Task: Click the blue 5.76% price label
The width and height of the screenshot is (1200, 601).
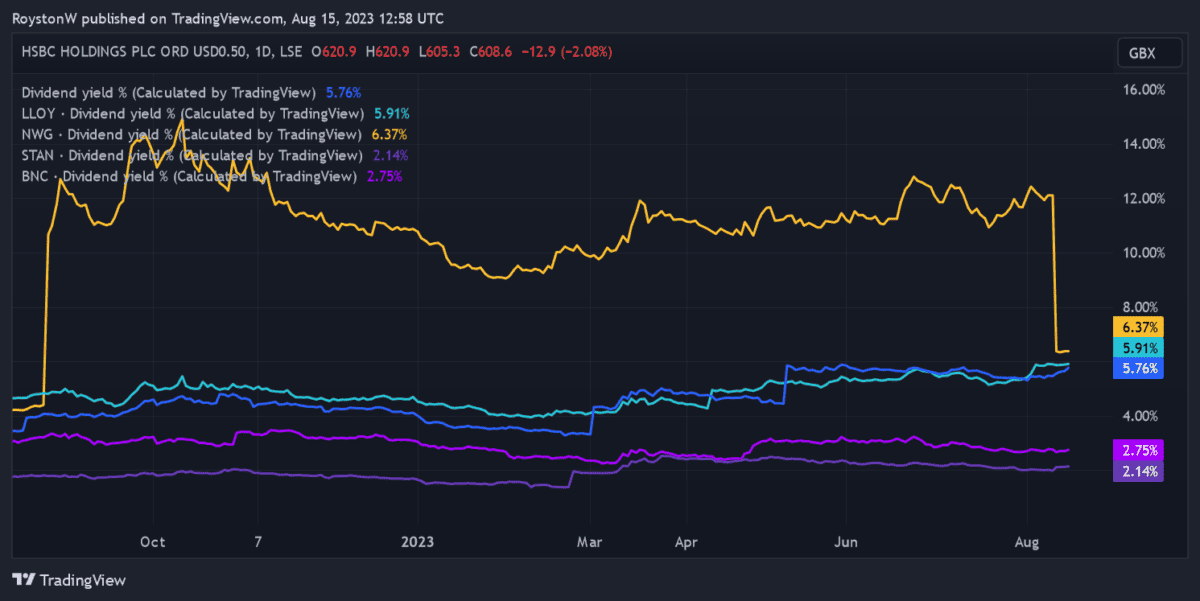Action: (x=1139, y=368)
